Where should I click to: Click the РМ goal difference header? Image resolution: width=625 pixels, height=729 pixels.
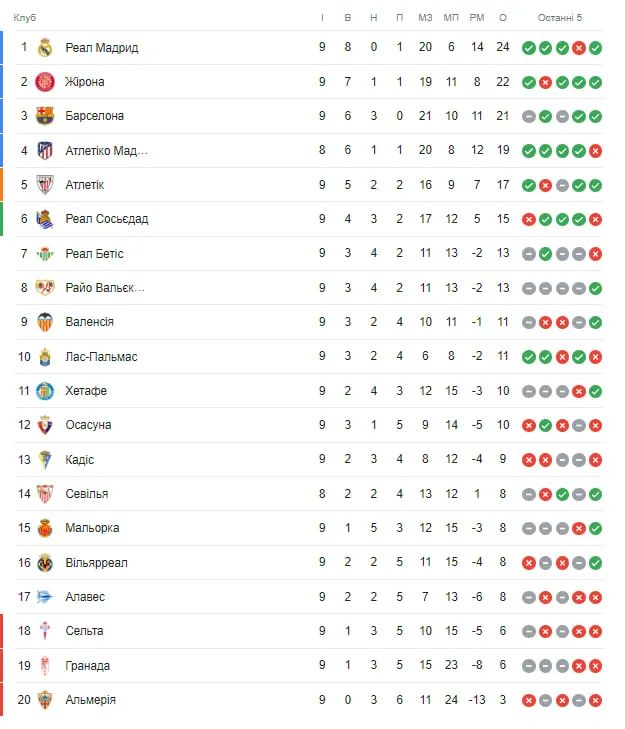[477, 17]
